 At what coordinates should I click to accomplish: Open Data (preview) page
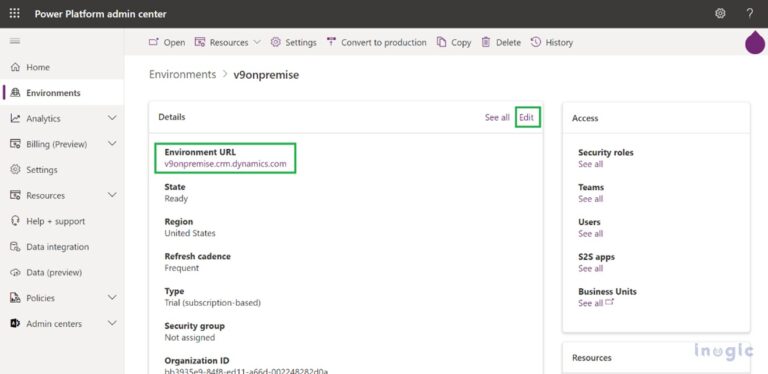tap(54, 273)
